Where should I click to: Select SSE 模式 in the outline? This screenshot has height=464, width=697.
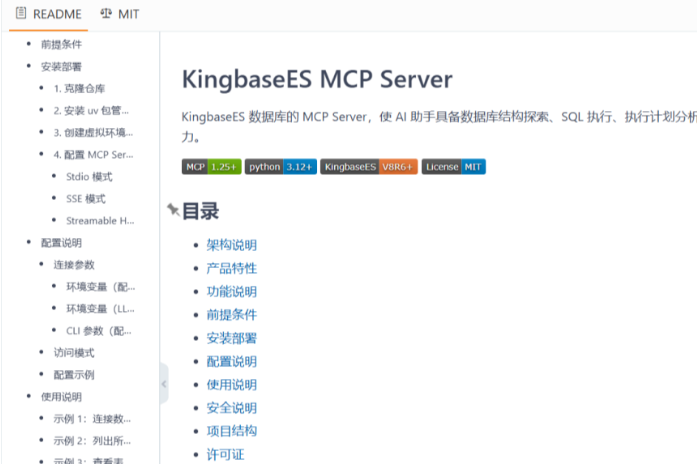pyautogui.click(x=86, y=199)
